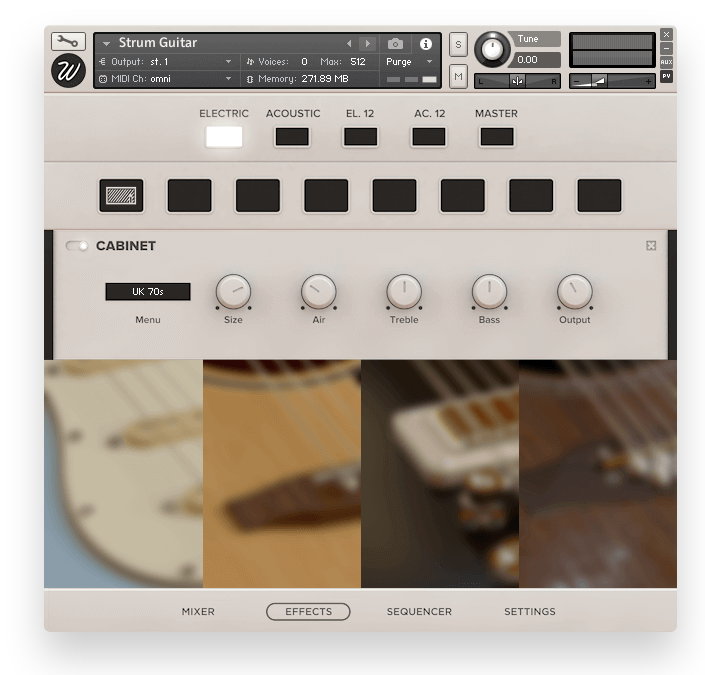
Task: Go to the previous instrument preset arrow
Action: click(349, 44)
